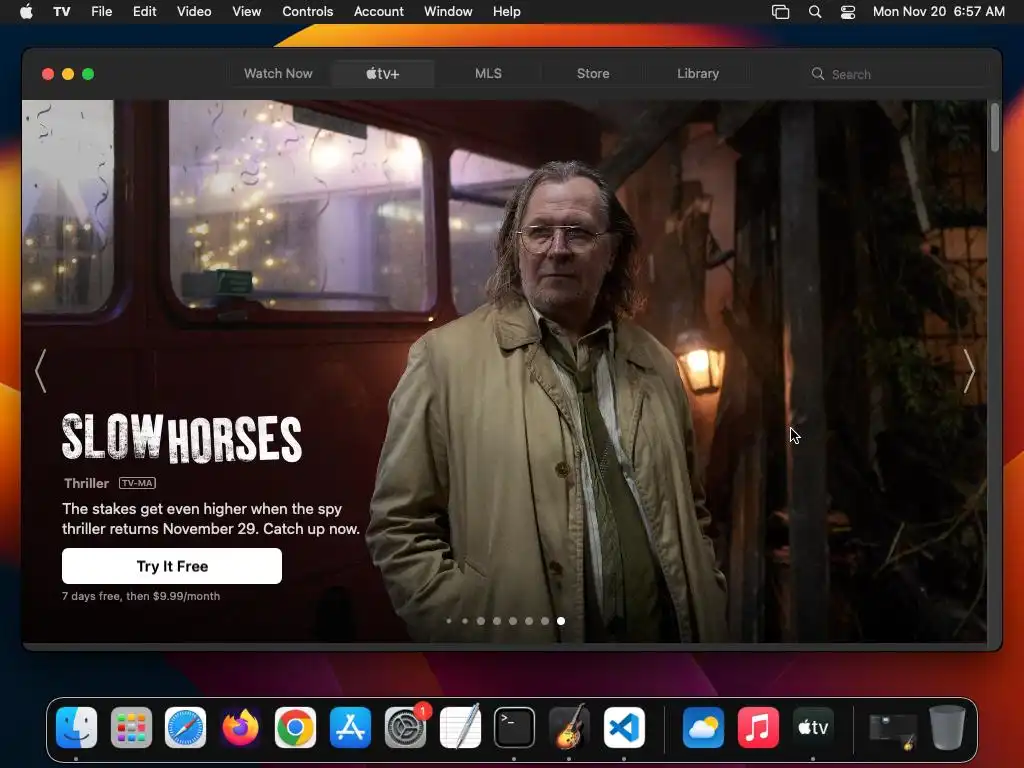
Task: Open the Trash from the Dock
Action: pyautogui.click(x=948, y=727)
